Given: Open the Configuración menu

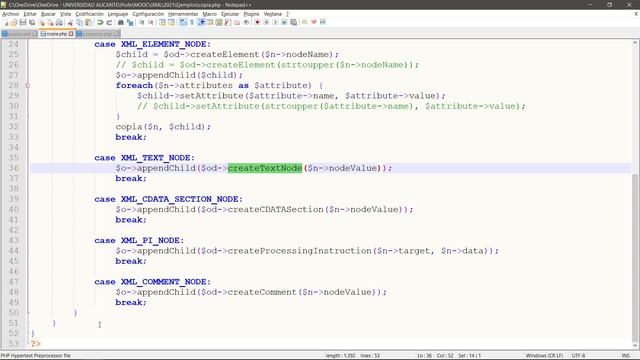Looking at the screenshot, I should click(148, 14).
